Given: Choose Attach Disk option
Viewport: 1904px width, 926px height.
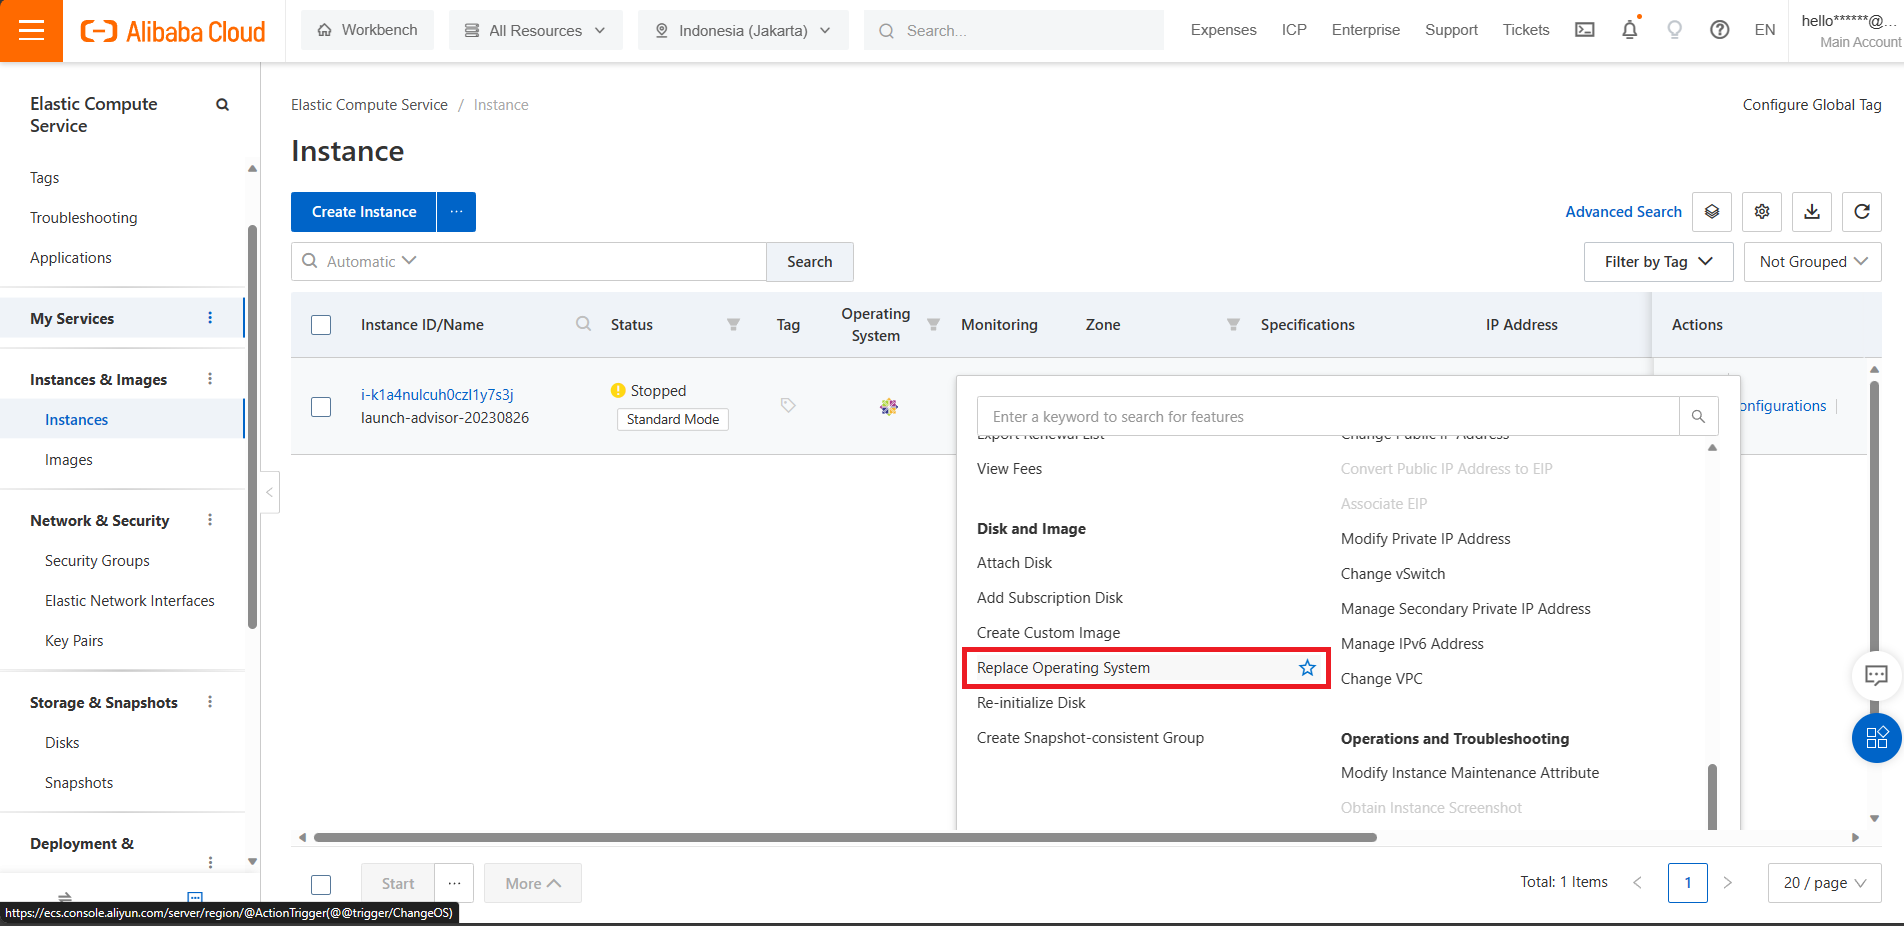Looking at the screenshot, I should pyautogui.click(x=1014, y=563).
